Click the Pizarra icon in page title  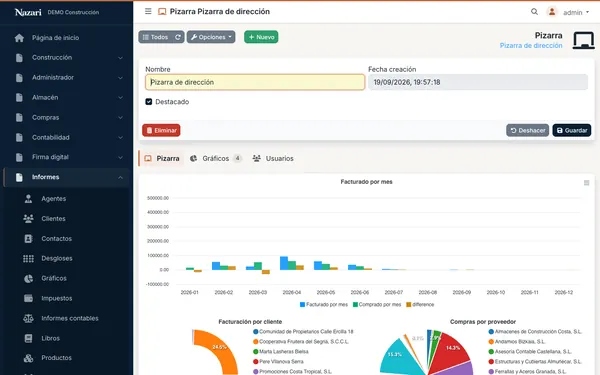tap(162, 11)
